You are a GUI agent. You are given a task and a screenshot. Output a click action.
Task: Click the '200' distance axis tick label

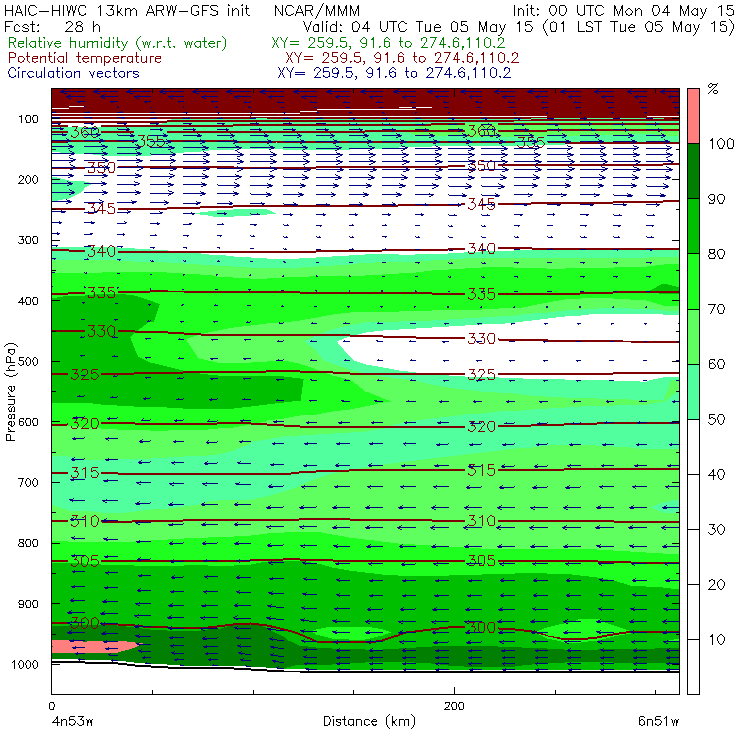tap(454, 706)
